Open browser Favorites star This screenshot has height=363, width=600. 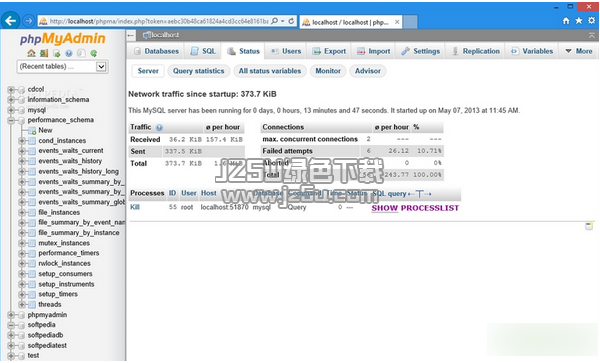click(x=579, y=21)
